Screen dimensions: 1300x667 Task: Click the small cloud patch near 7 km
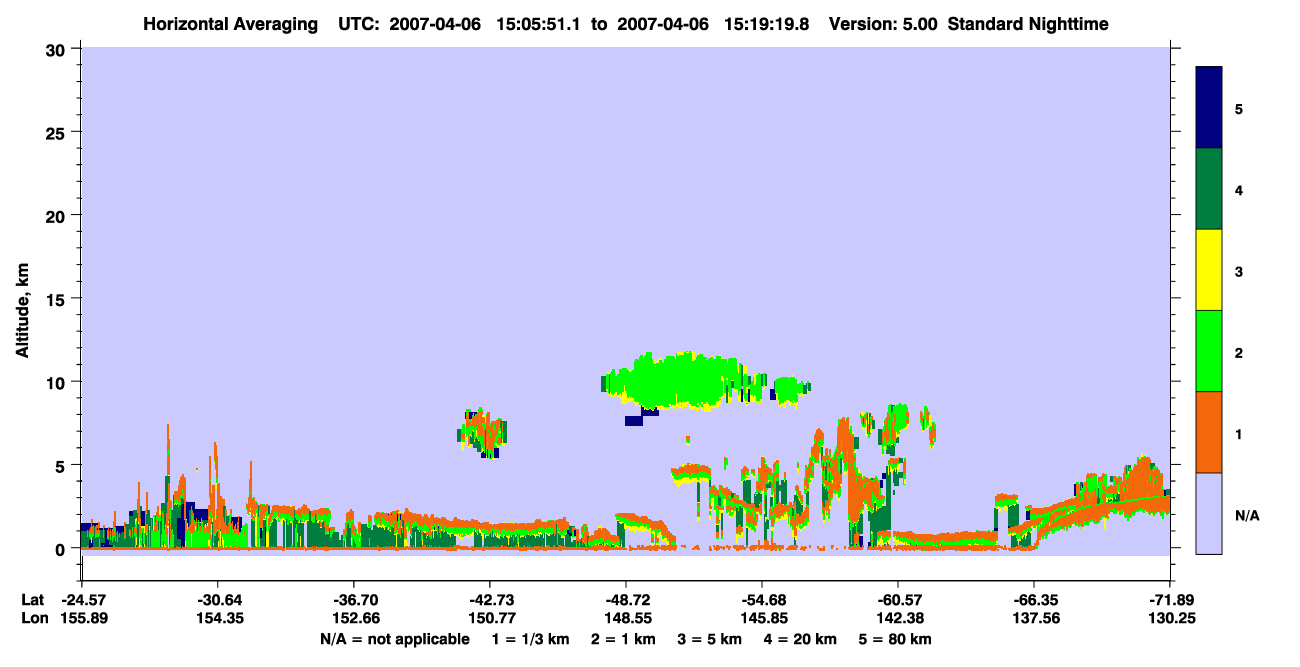click(484, 432)
